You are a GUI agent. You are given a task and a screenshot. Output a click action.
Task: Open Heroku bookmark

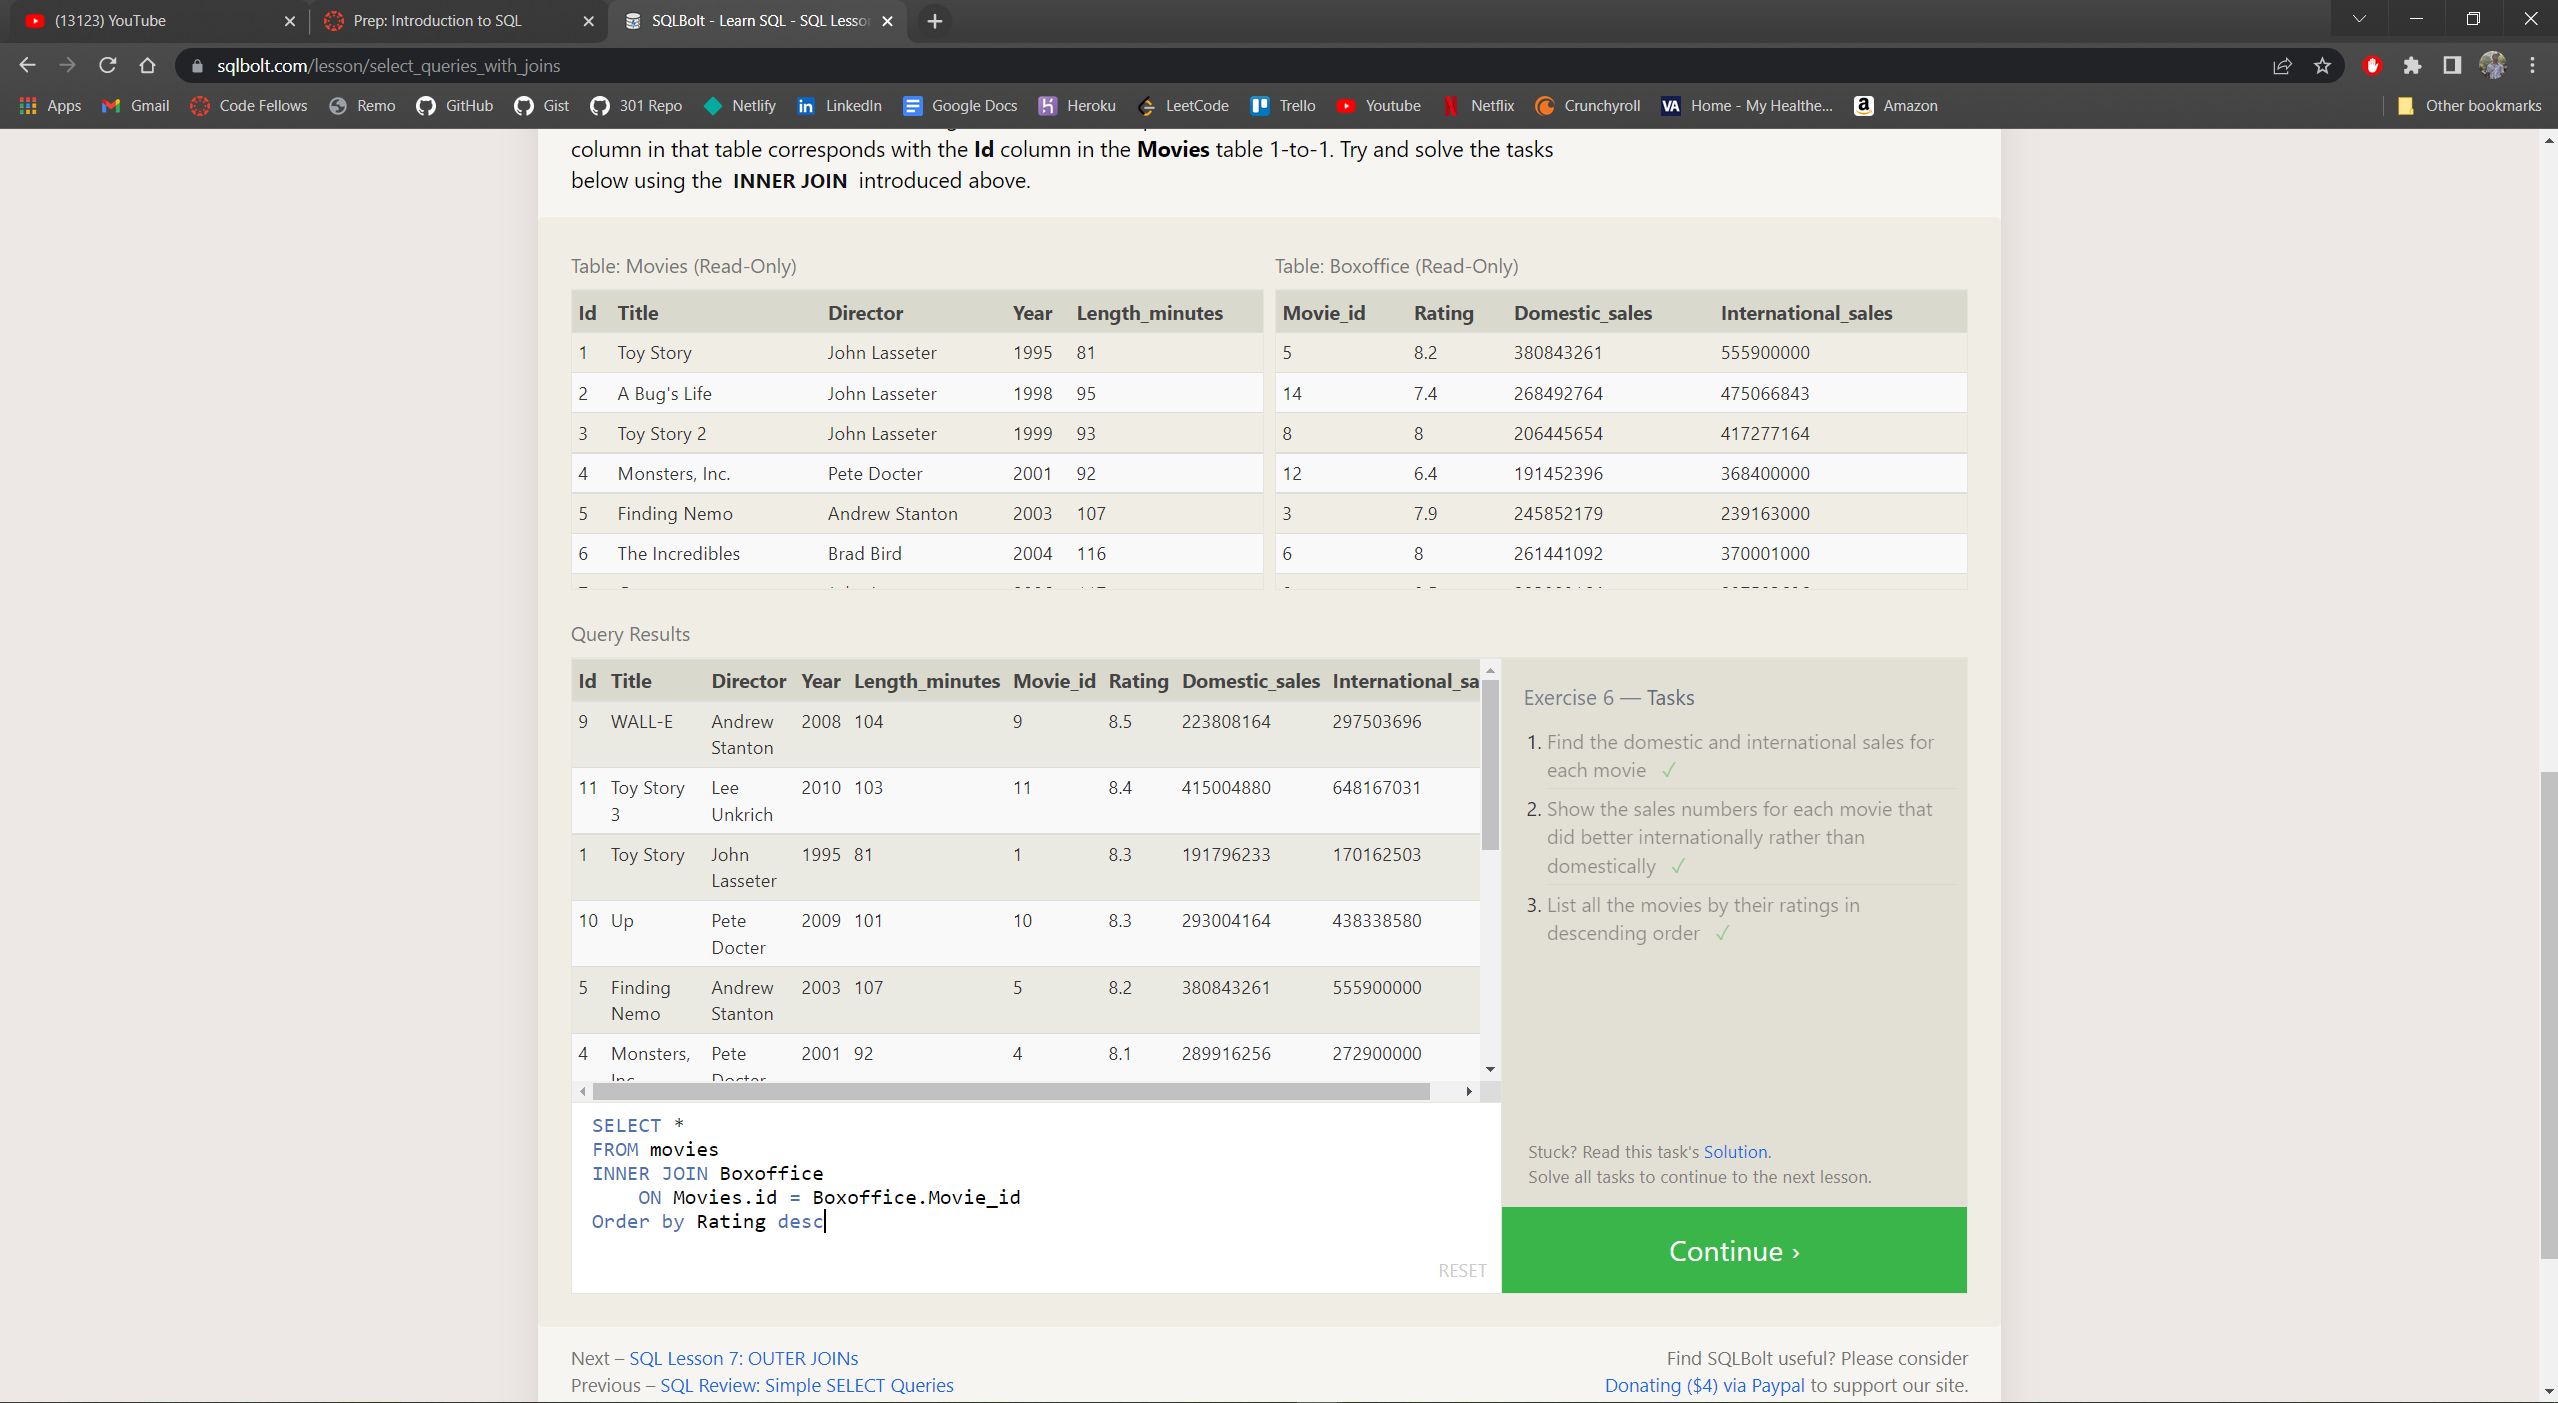point(1077,106)
